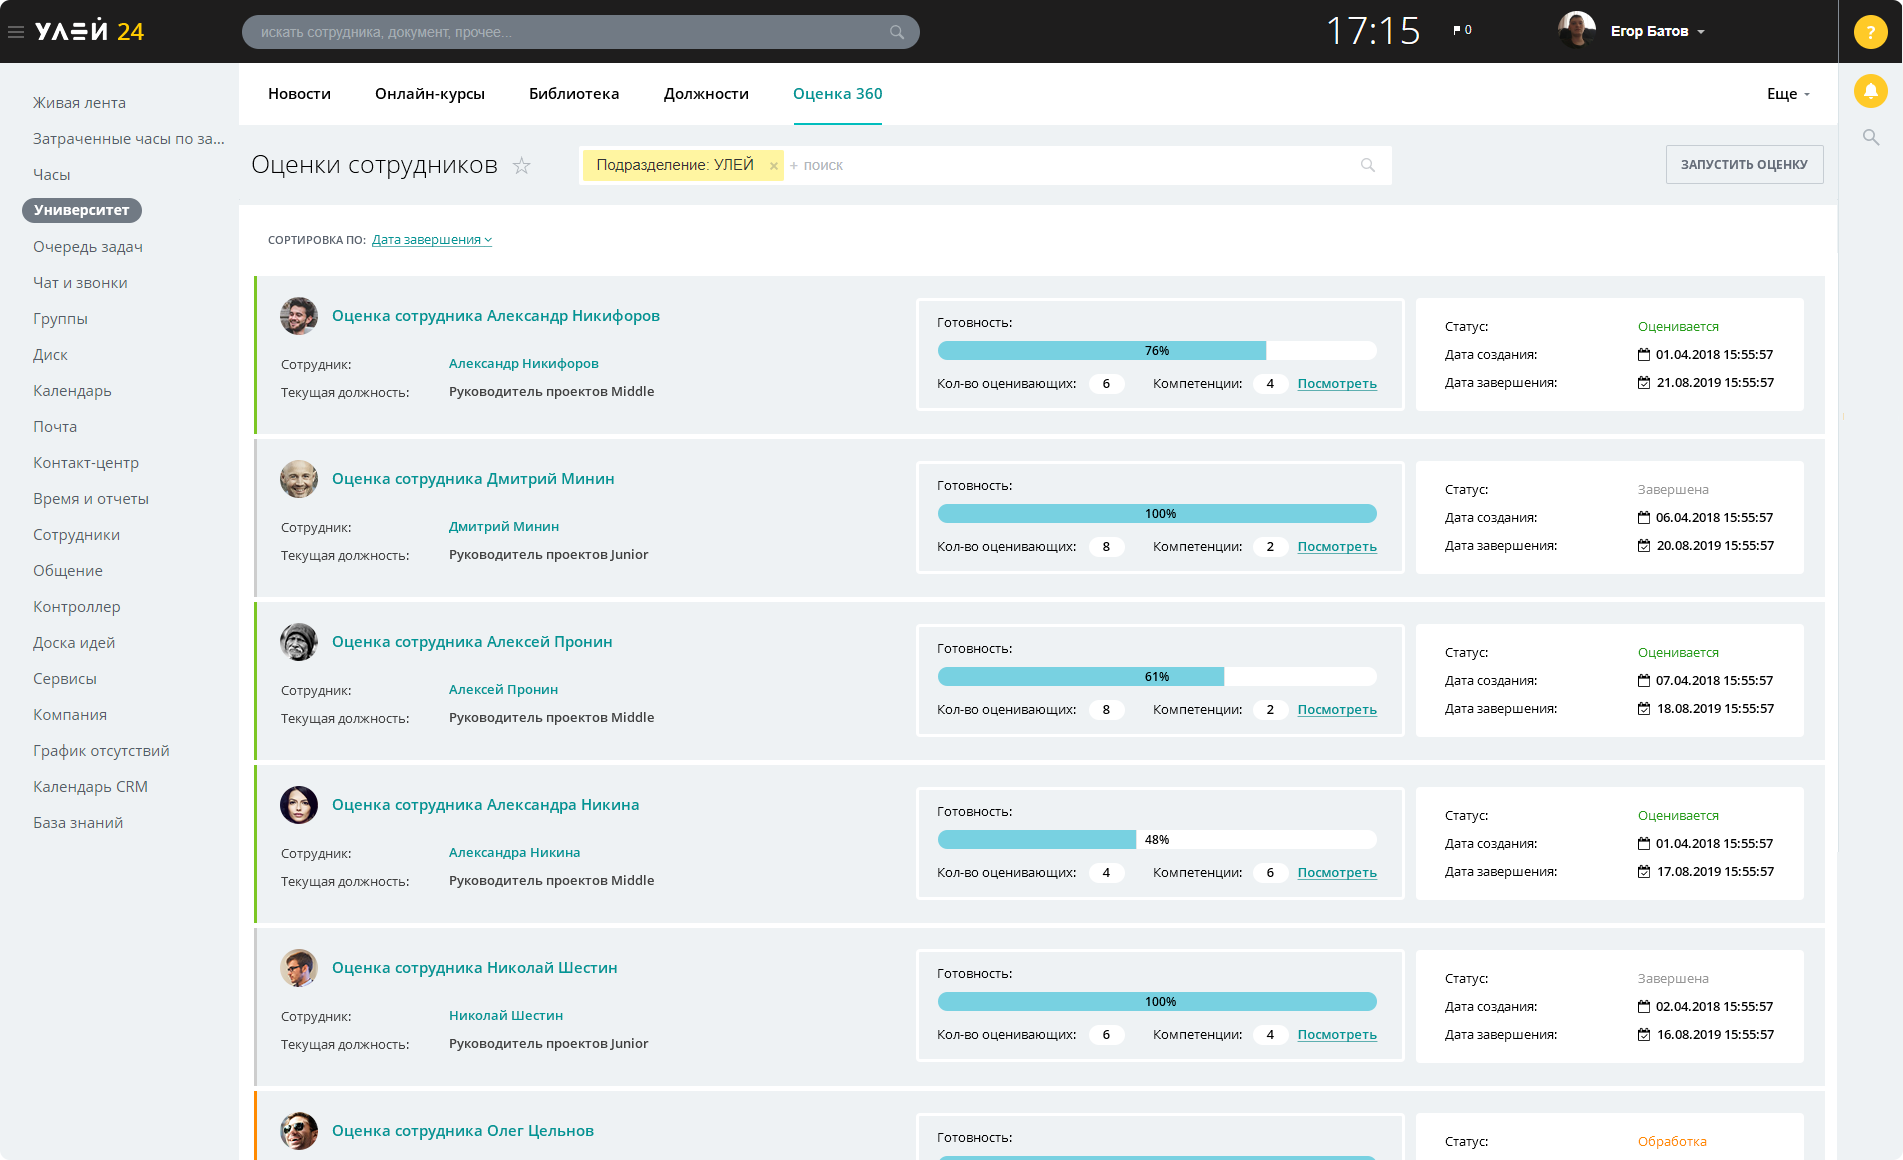Open Очередь задач in sidebar
Image resolution: width=1903 pixels, height=1160 pixels.
pos(88,247)
